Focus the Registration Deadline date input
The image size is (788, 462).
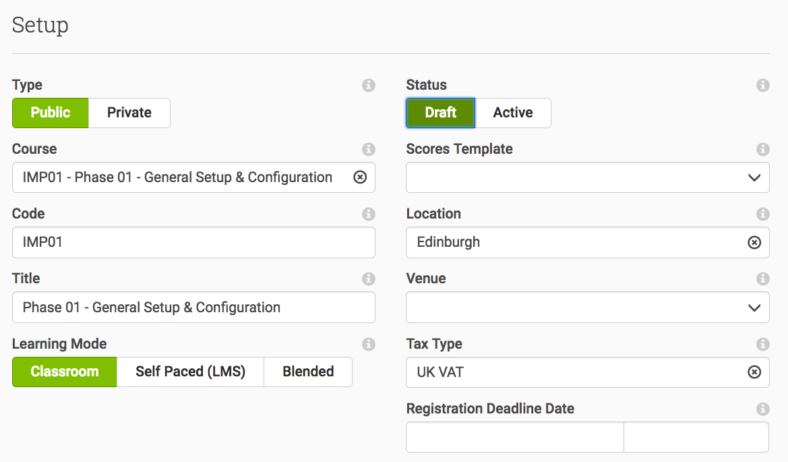pyautogui.click(x=515, y=437)
